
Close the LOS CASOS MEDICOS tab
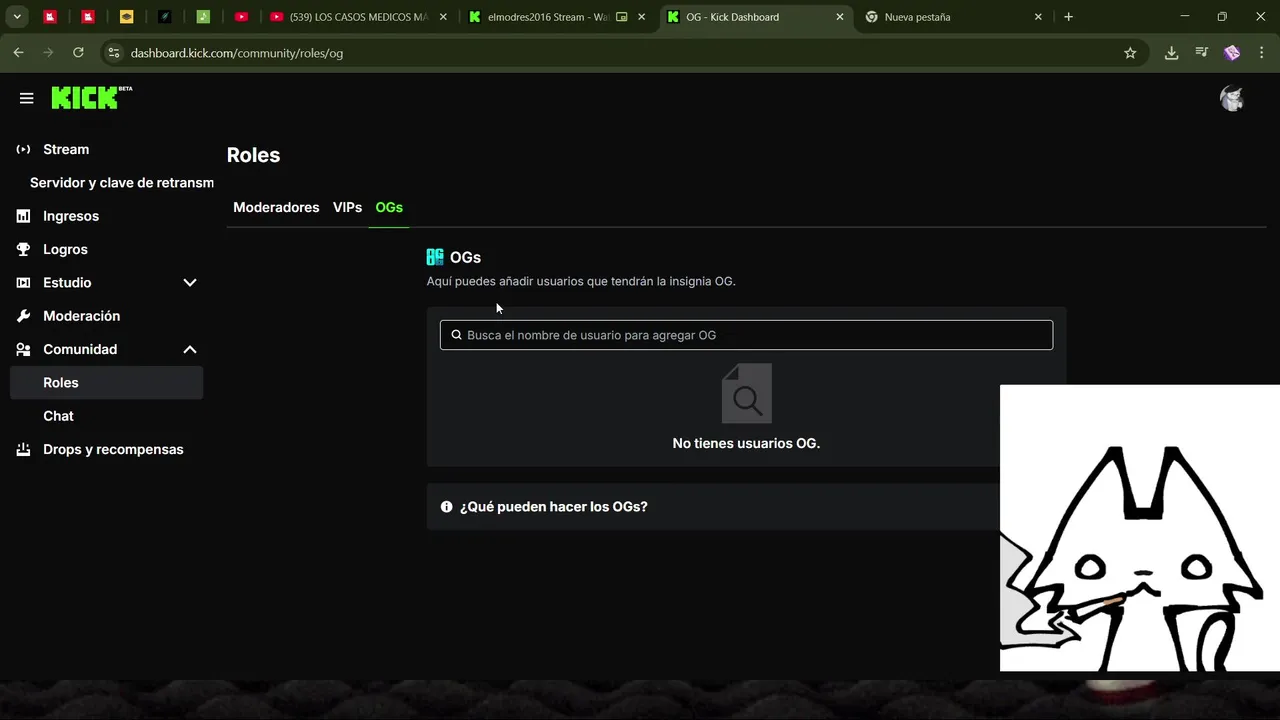pos(443,17)
